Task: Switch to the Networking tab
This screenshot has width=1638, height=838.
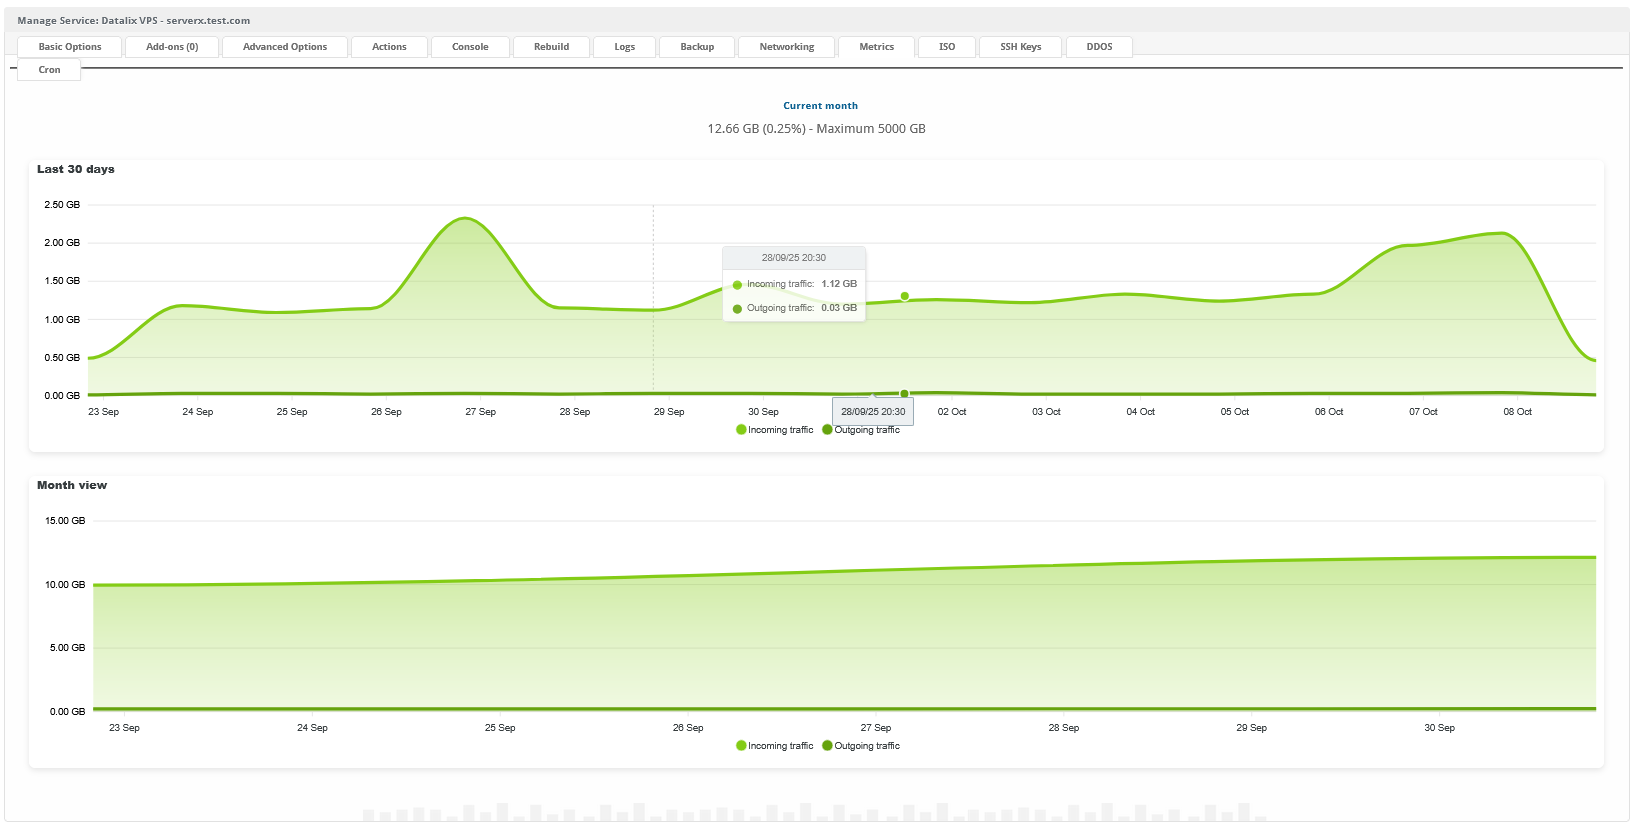Action: pos(786,47)
